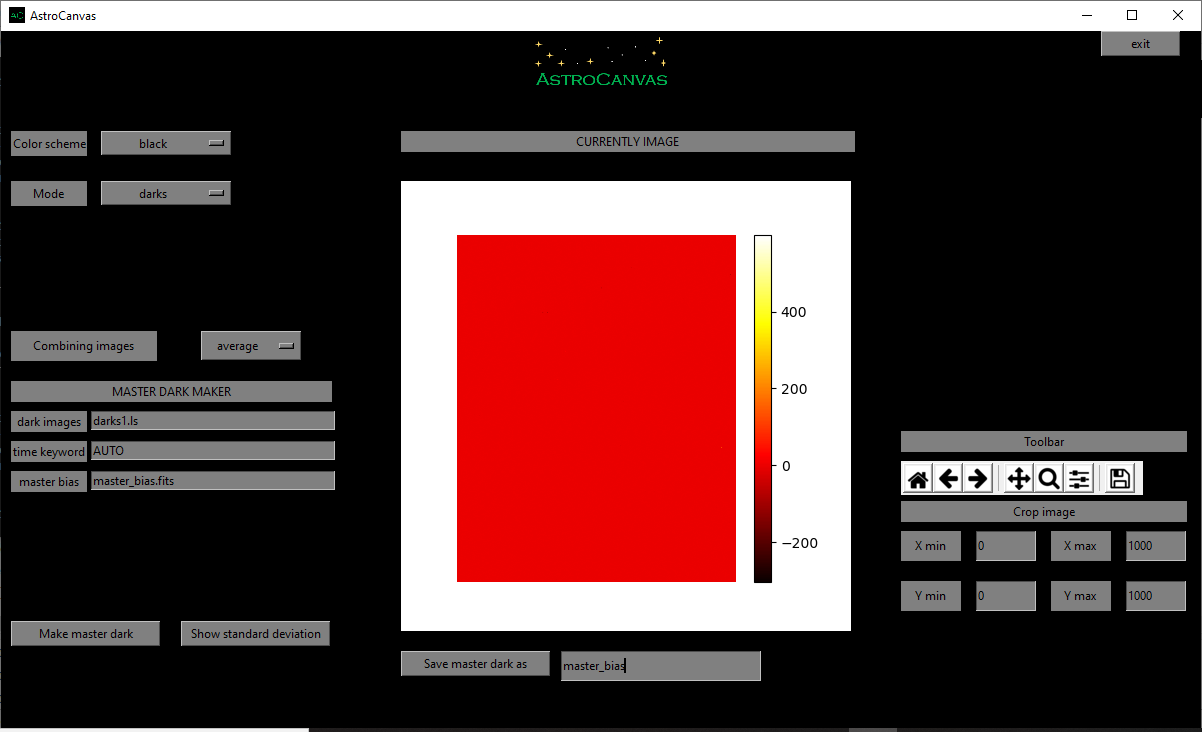Click the colorbar beside the image
The height and width of the screenshot is (732, 1202).
(x=763, y=408)
